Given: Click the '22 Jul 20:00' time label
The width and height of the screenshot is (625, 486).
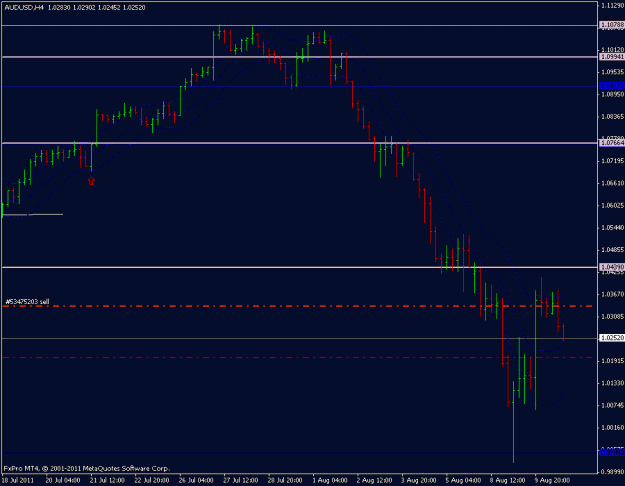Looking at the screenshot, I should pos(151,480).
